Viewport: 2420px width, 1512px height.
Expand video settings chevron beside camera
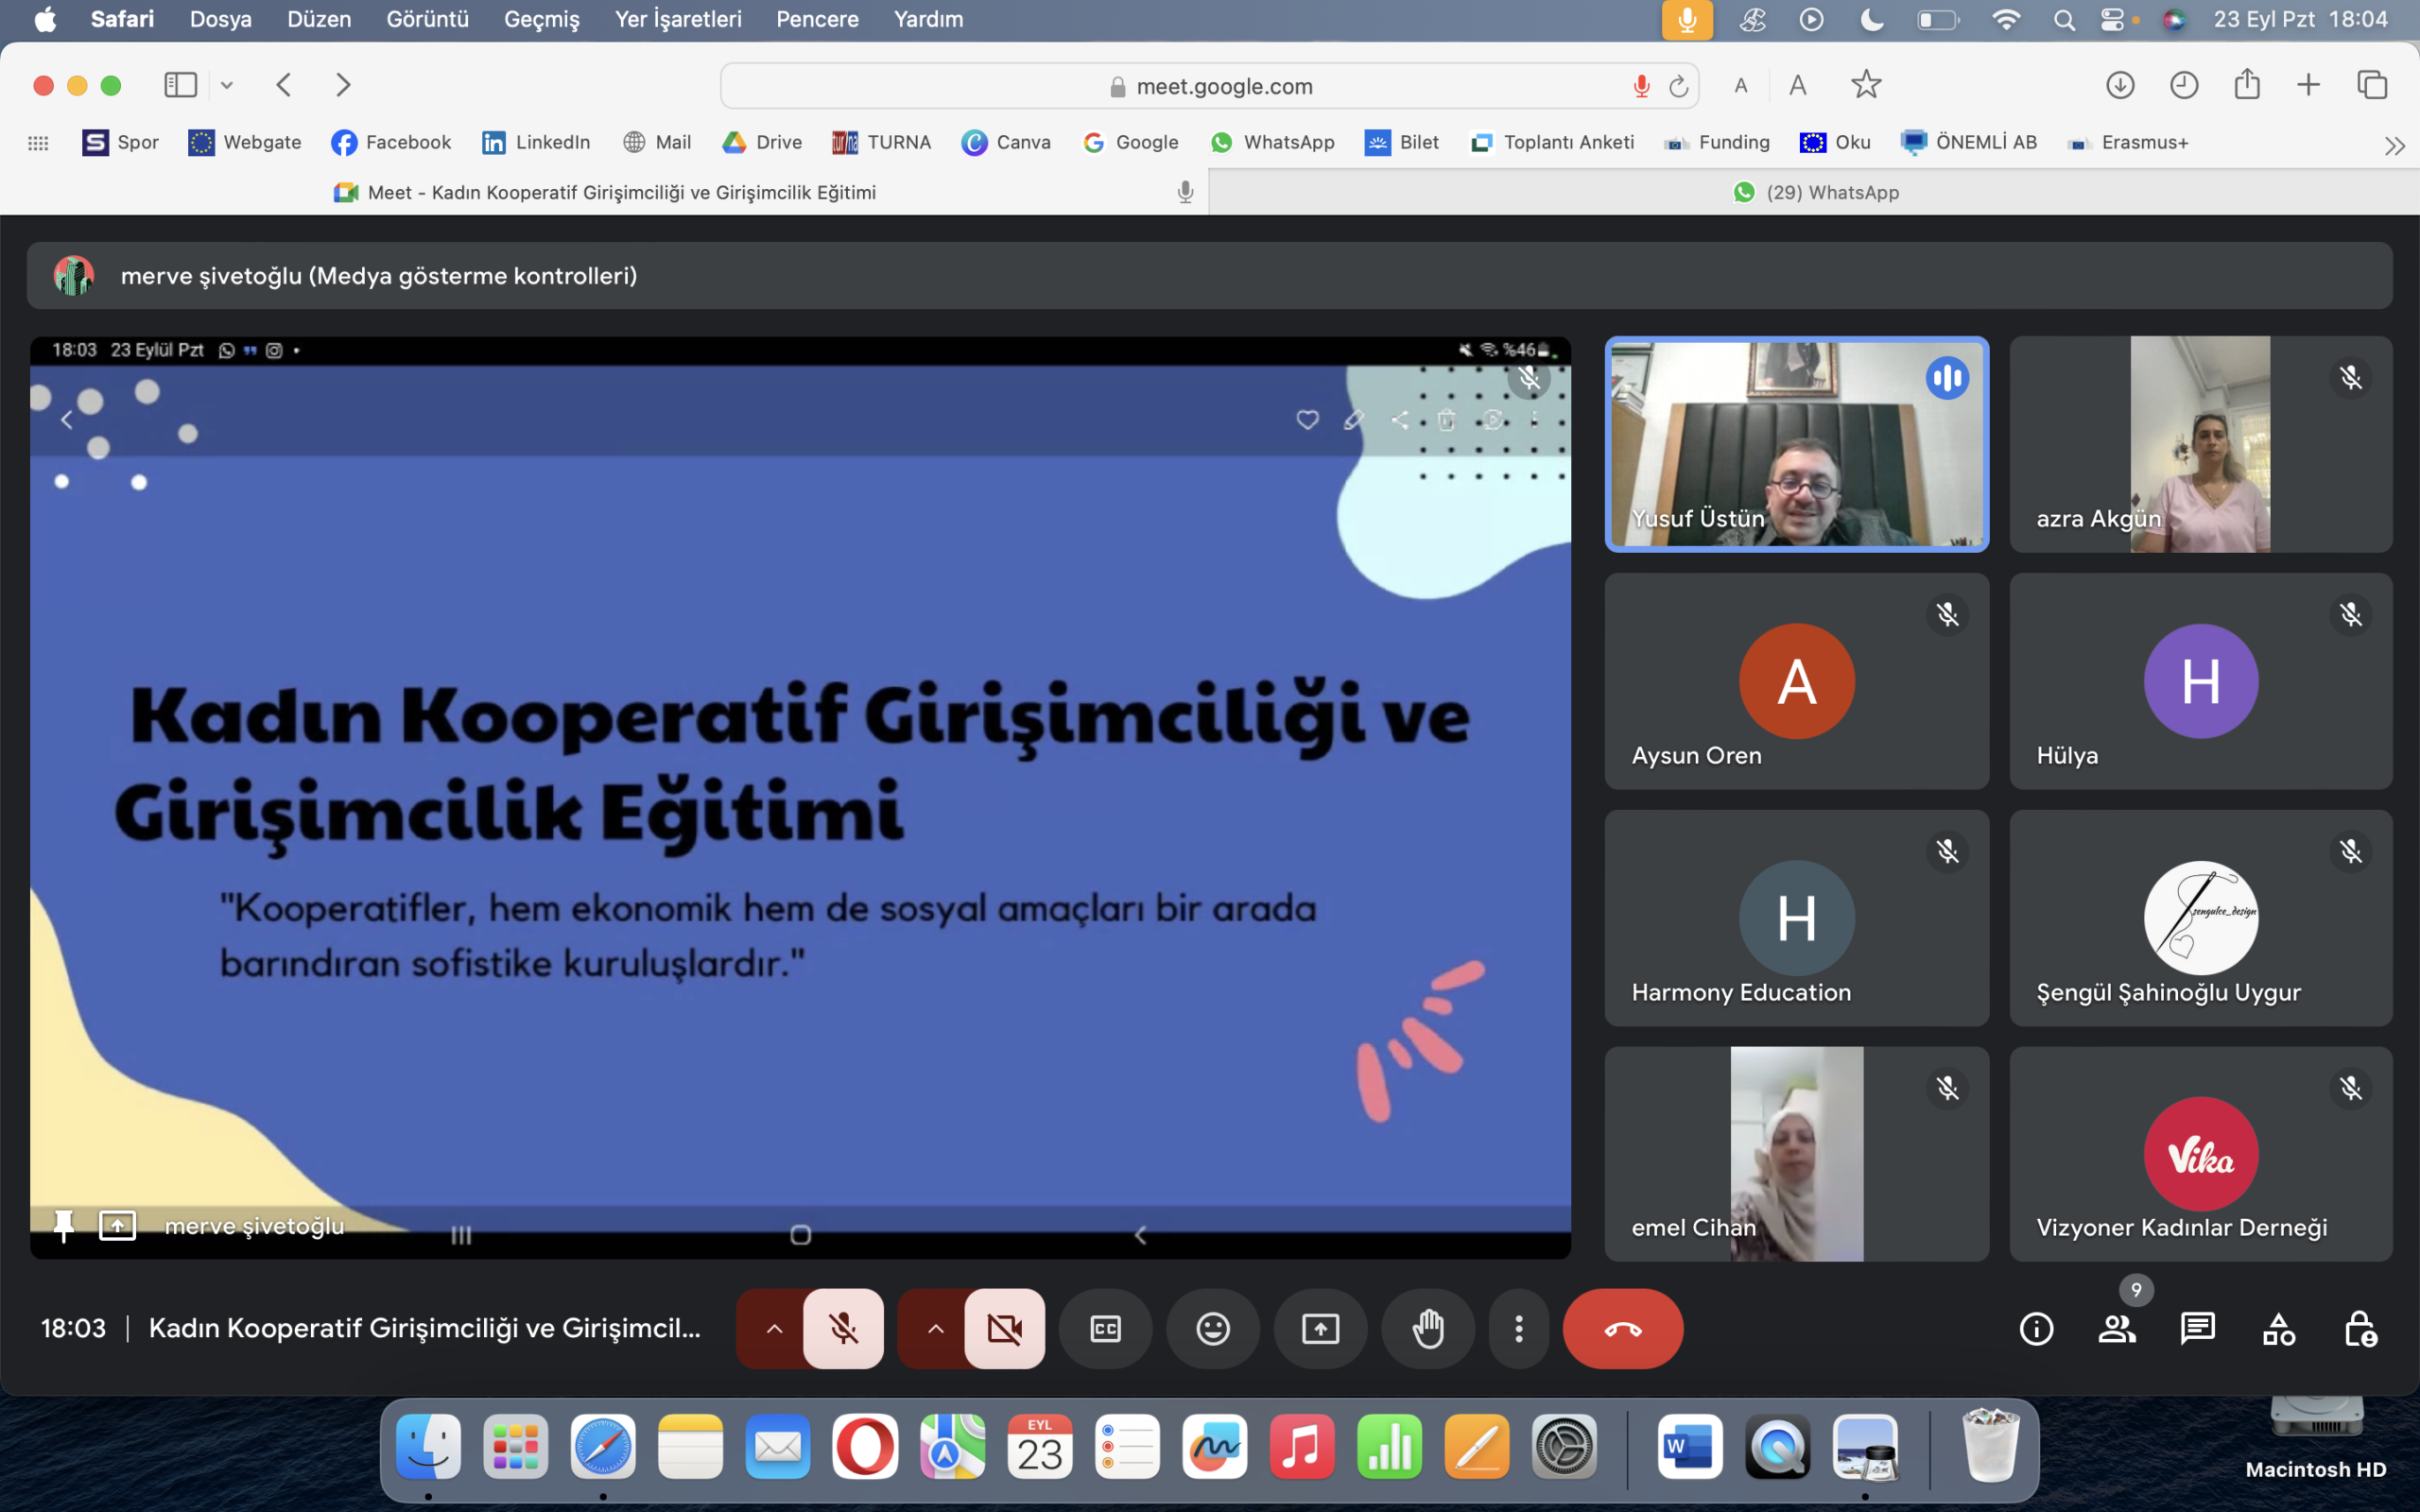[935, 1329]
